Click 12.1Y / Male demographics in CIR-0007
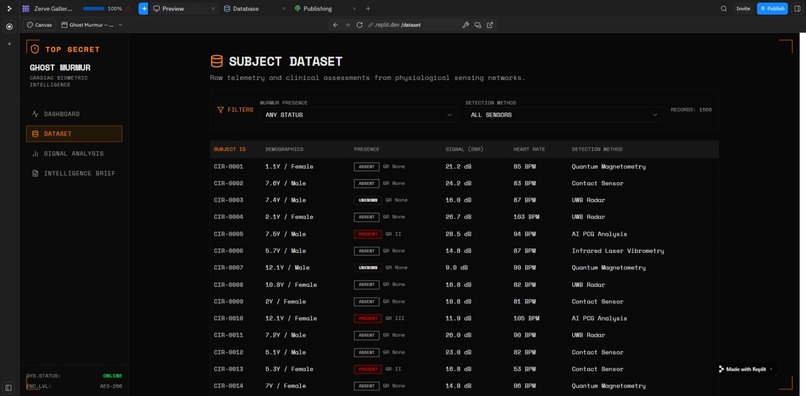This screenshot has height=396, width=806. point(287,268)
